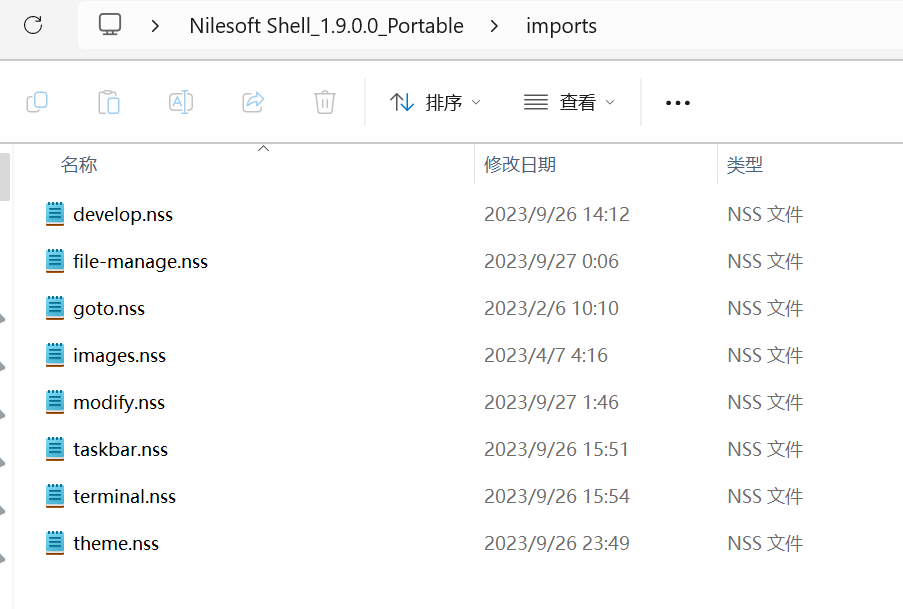Sort by 类型 column header
Image resolution: width=903 pixels, height=609 pixels.
click(x=745, y=165)
